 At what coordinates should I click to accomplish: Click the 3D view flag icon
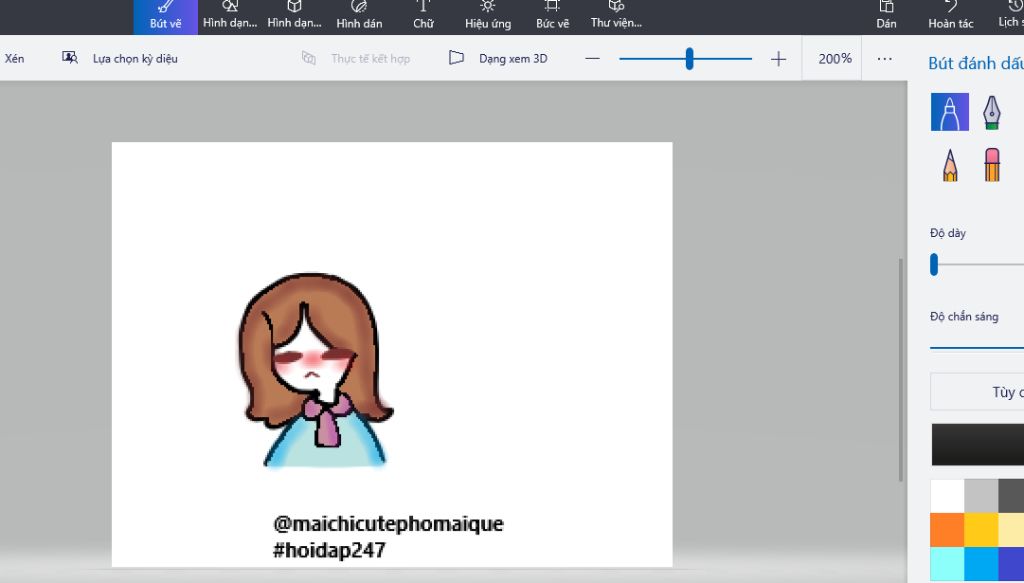pyautogui.click(x=456, y=58)
